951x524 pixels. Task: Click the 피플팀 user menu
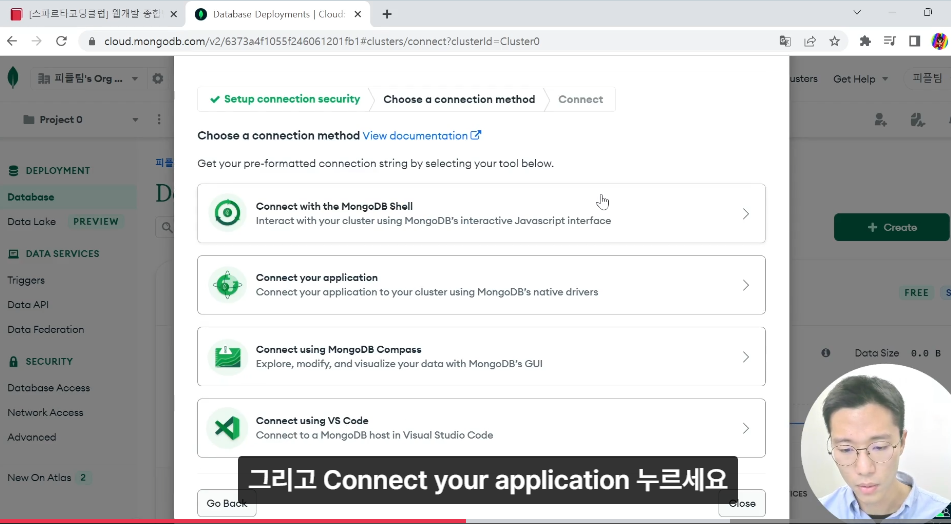pos(927,79)
